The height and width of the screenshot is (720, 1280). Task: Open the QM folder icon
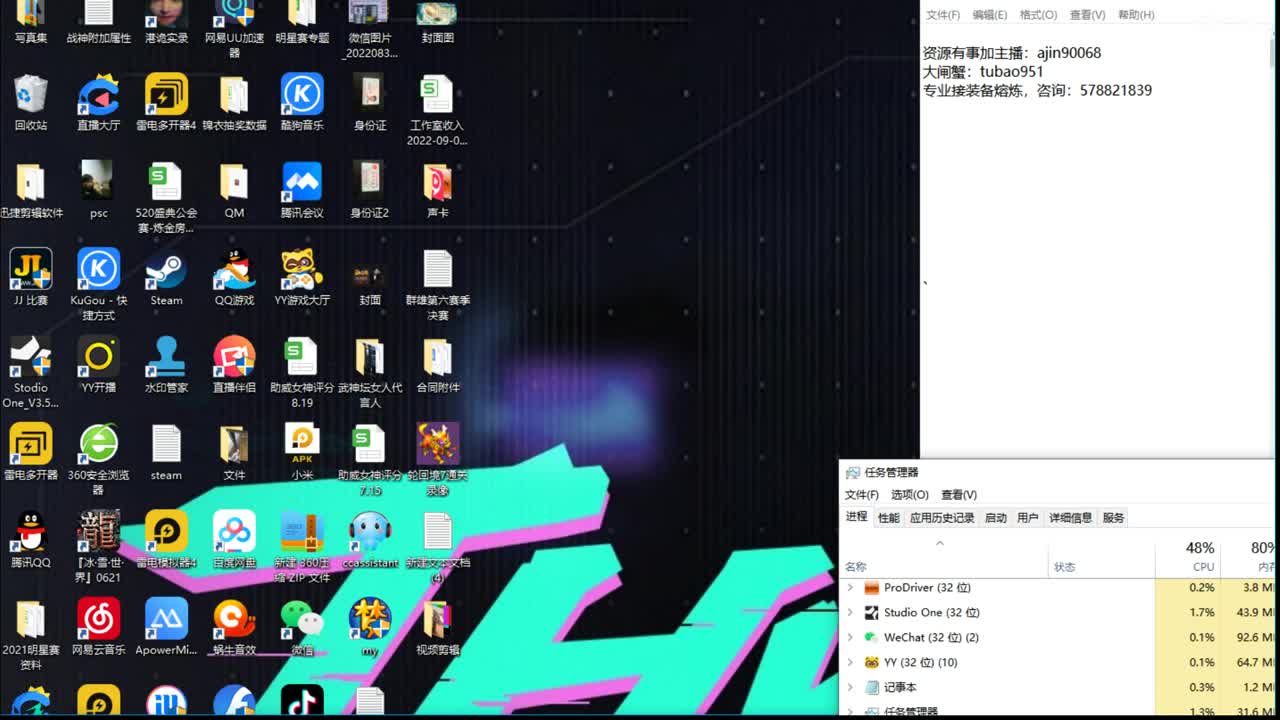tap(234, 190)
